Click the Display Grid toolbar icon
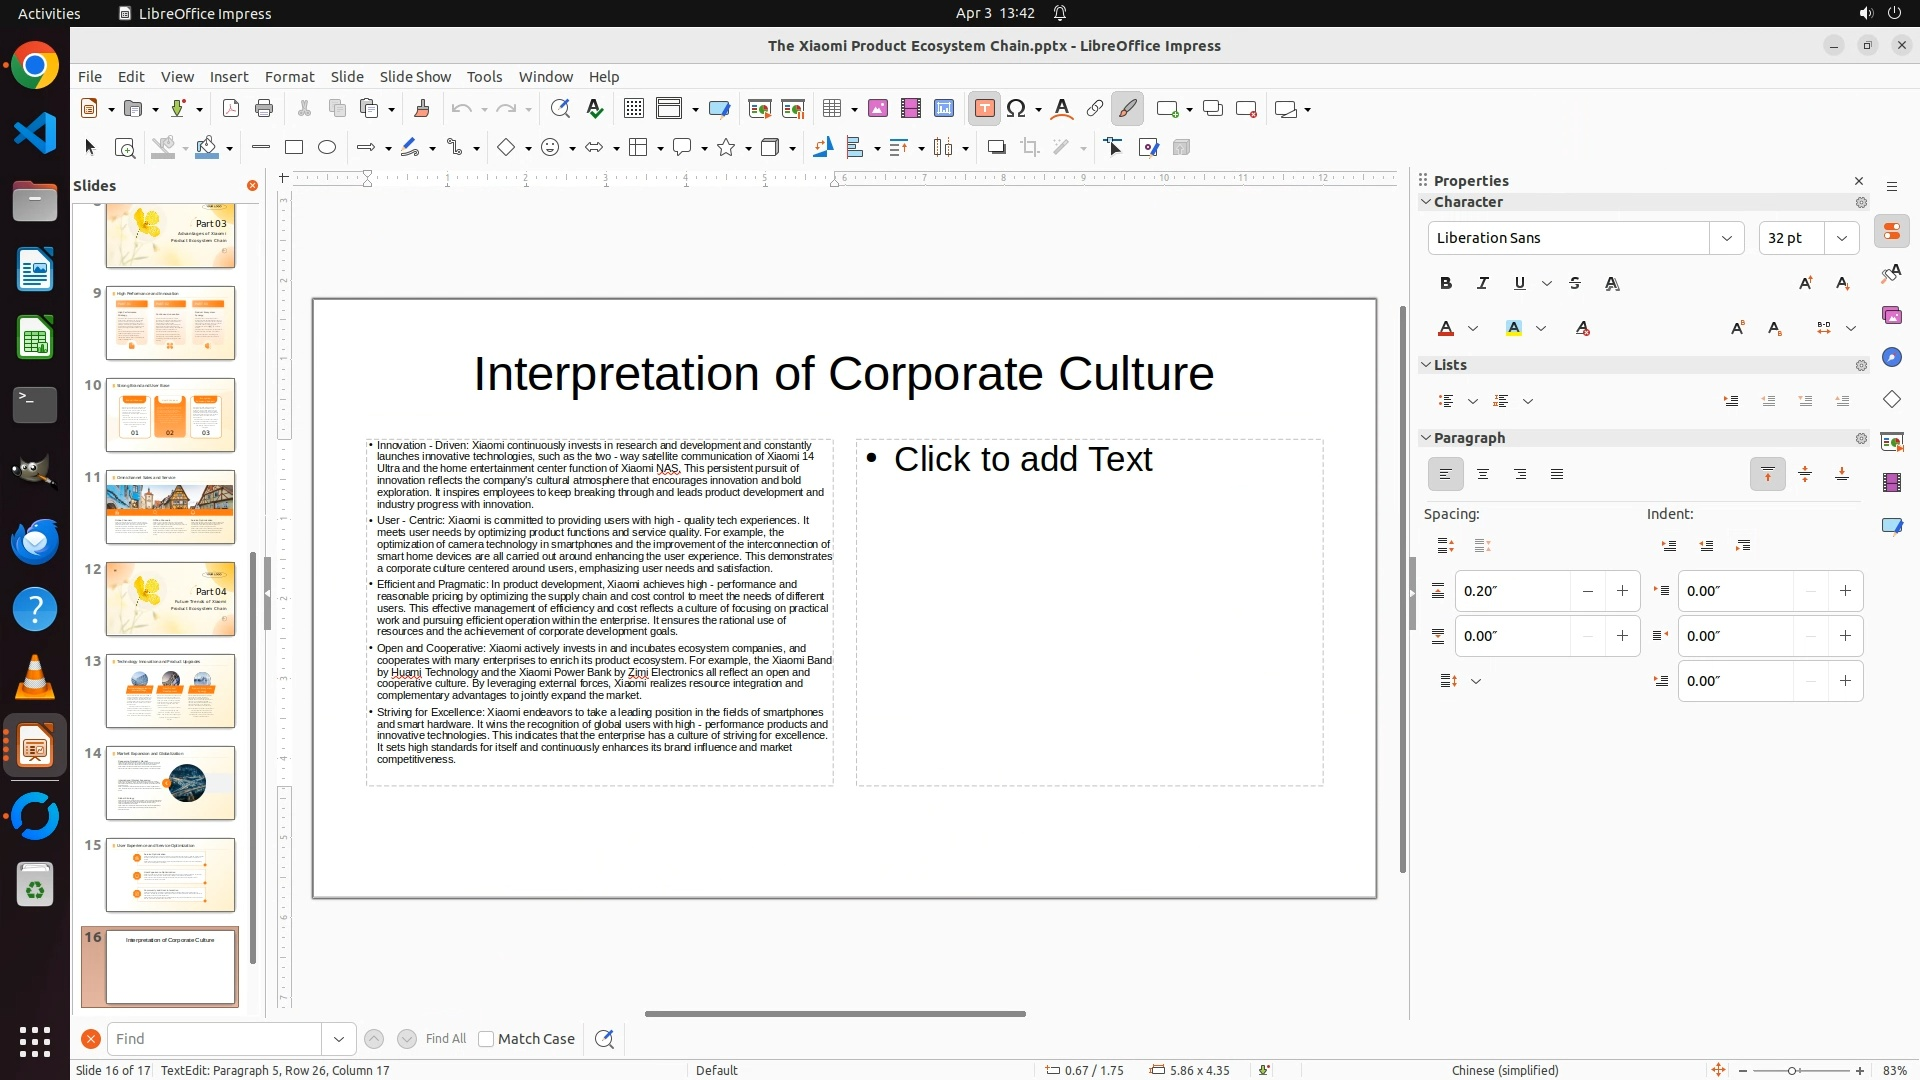 click(633, 109)
